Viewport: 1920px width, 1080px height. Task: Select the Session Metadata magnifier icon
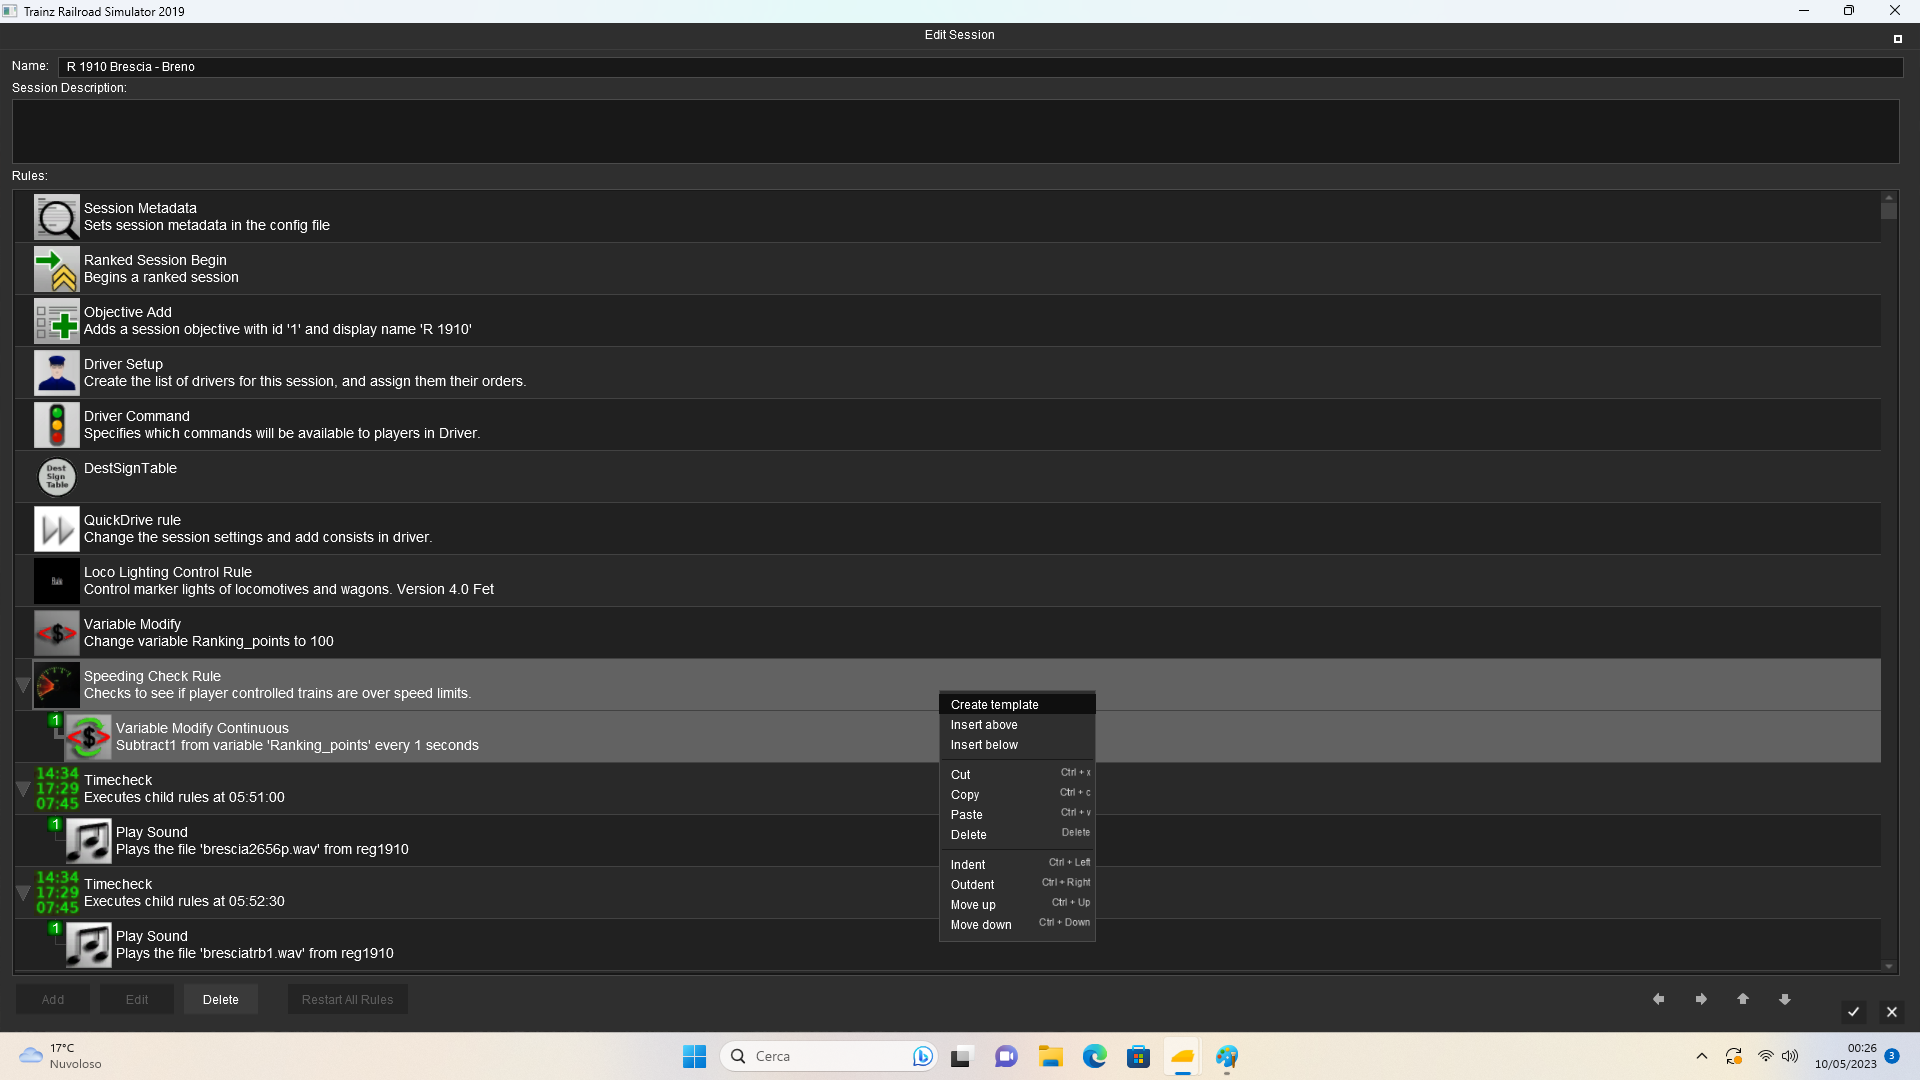click(56, 217)
